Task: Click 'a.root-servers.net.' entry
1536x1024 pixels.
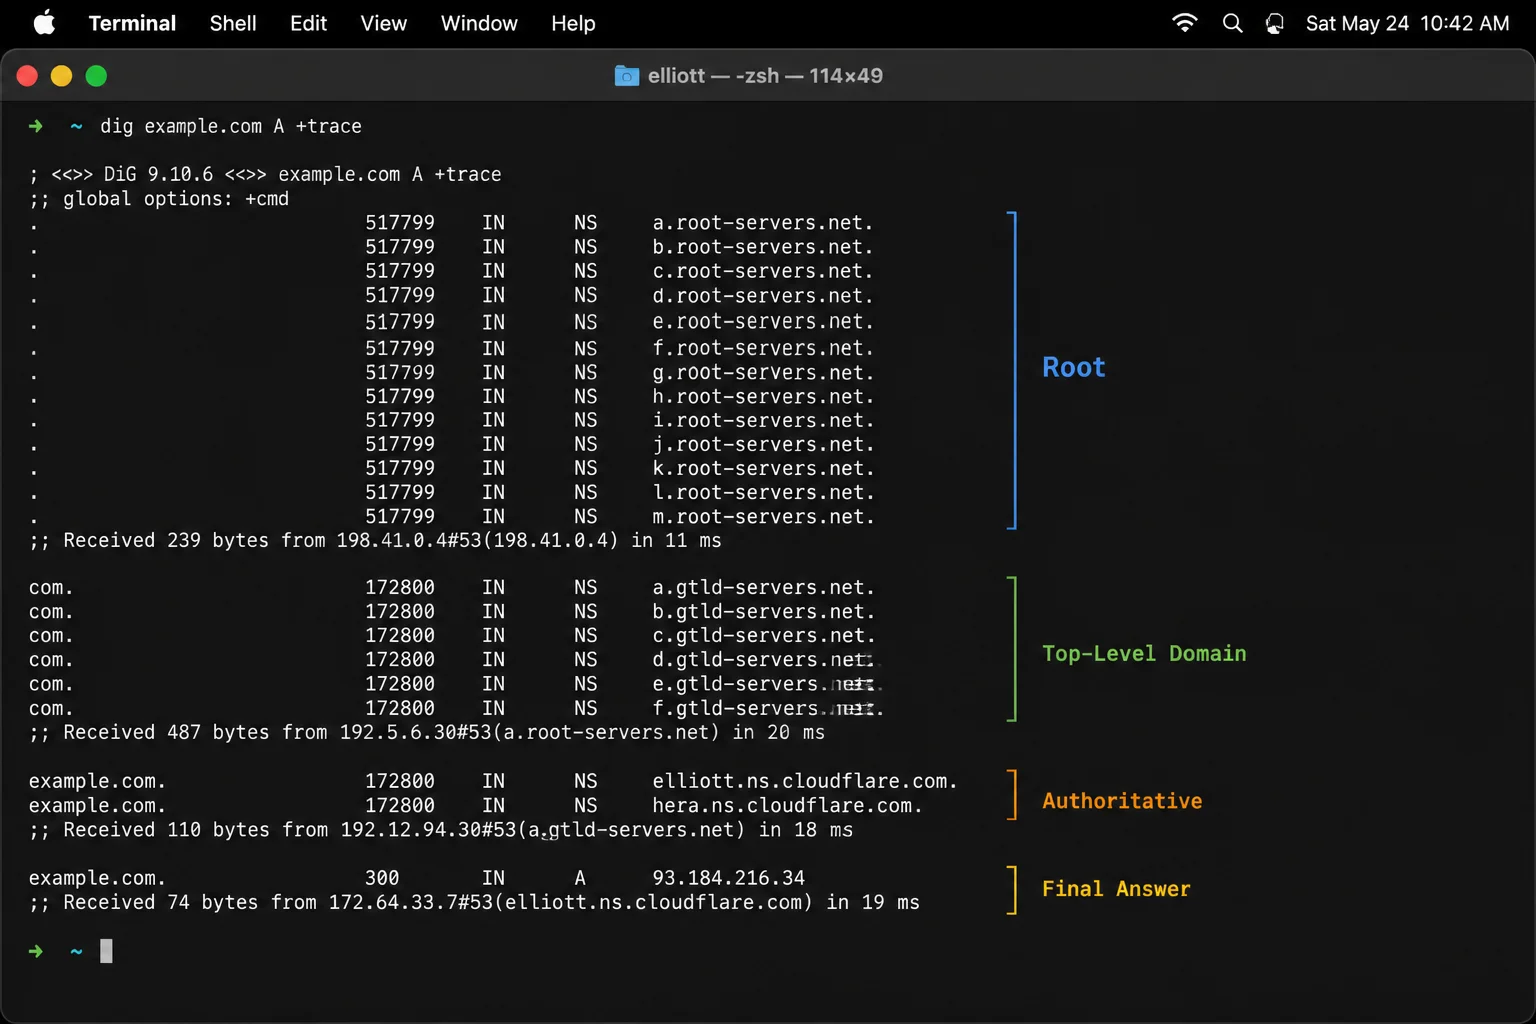Action: click(763, 222)
